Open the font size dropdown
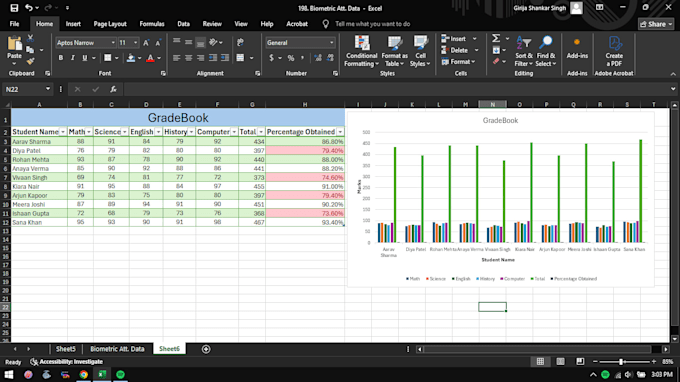Viewport: 680px width, 382px height. pos(135,42)
